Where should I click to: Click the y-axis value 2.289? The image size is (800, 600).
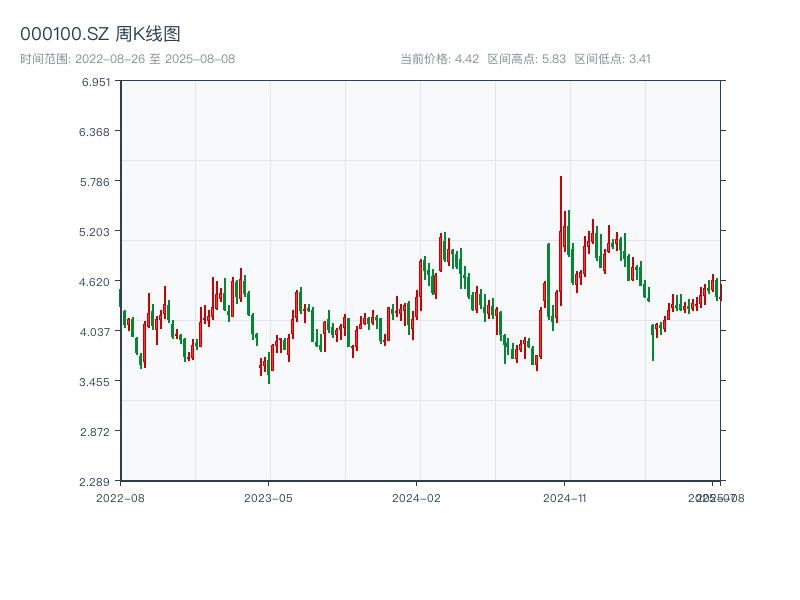coord(94,482)
